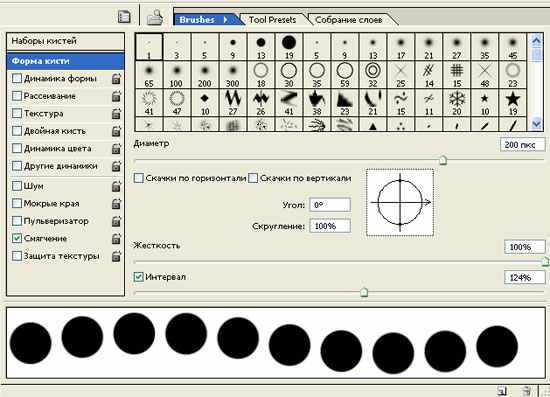Toggle lock beside Текстура
This screenshot has height=397, width=550.
(x=116, y=114)
